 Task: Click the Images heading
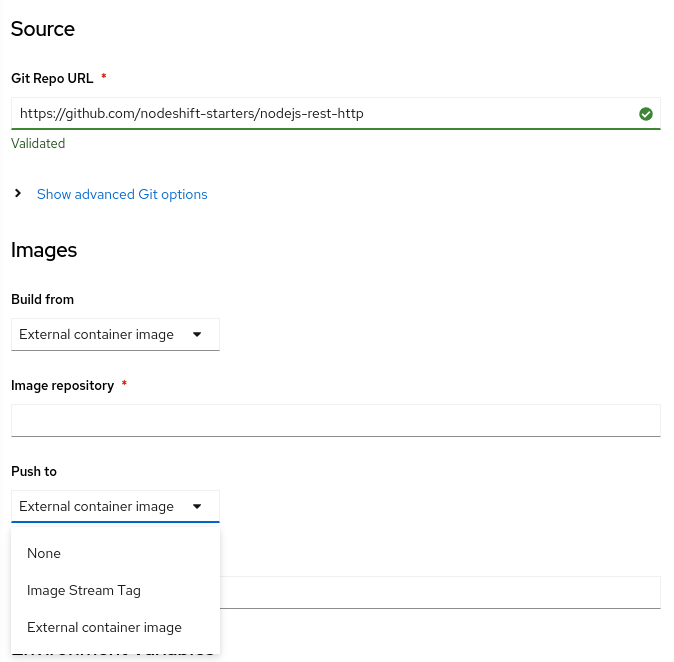[44, 250]
